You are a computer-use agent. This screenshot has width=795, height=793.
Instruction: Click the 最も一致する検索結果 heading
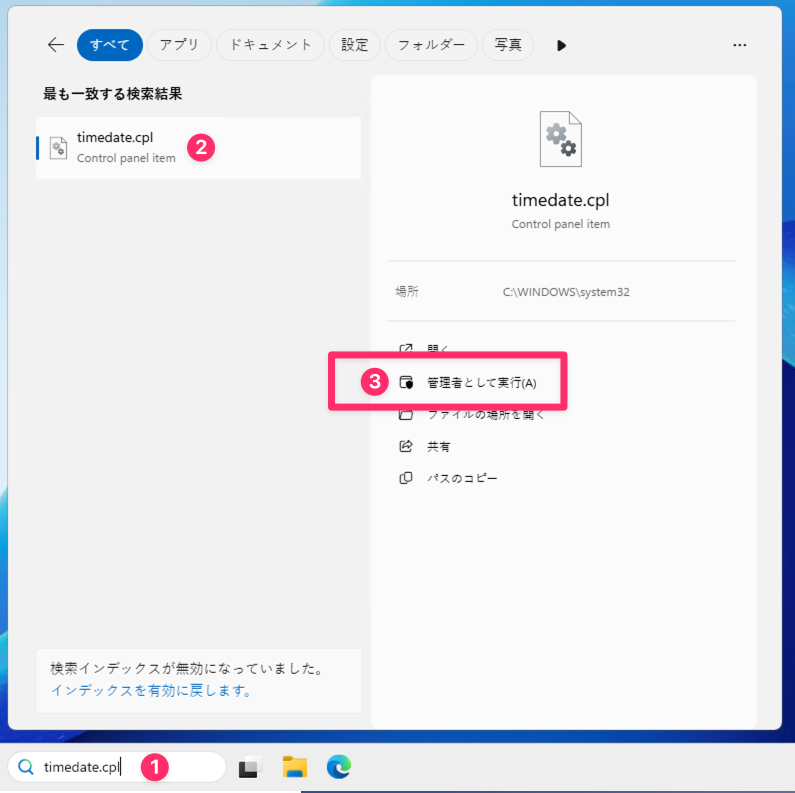[x=113, y=94]
